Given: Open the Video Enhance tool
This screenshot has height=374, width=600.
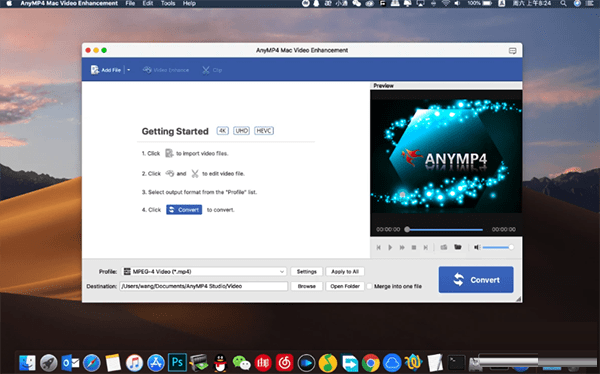Looking at the screenshot, I should pyautogui.click(x=166, y=70).
